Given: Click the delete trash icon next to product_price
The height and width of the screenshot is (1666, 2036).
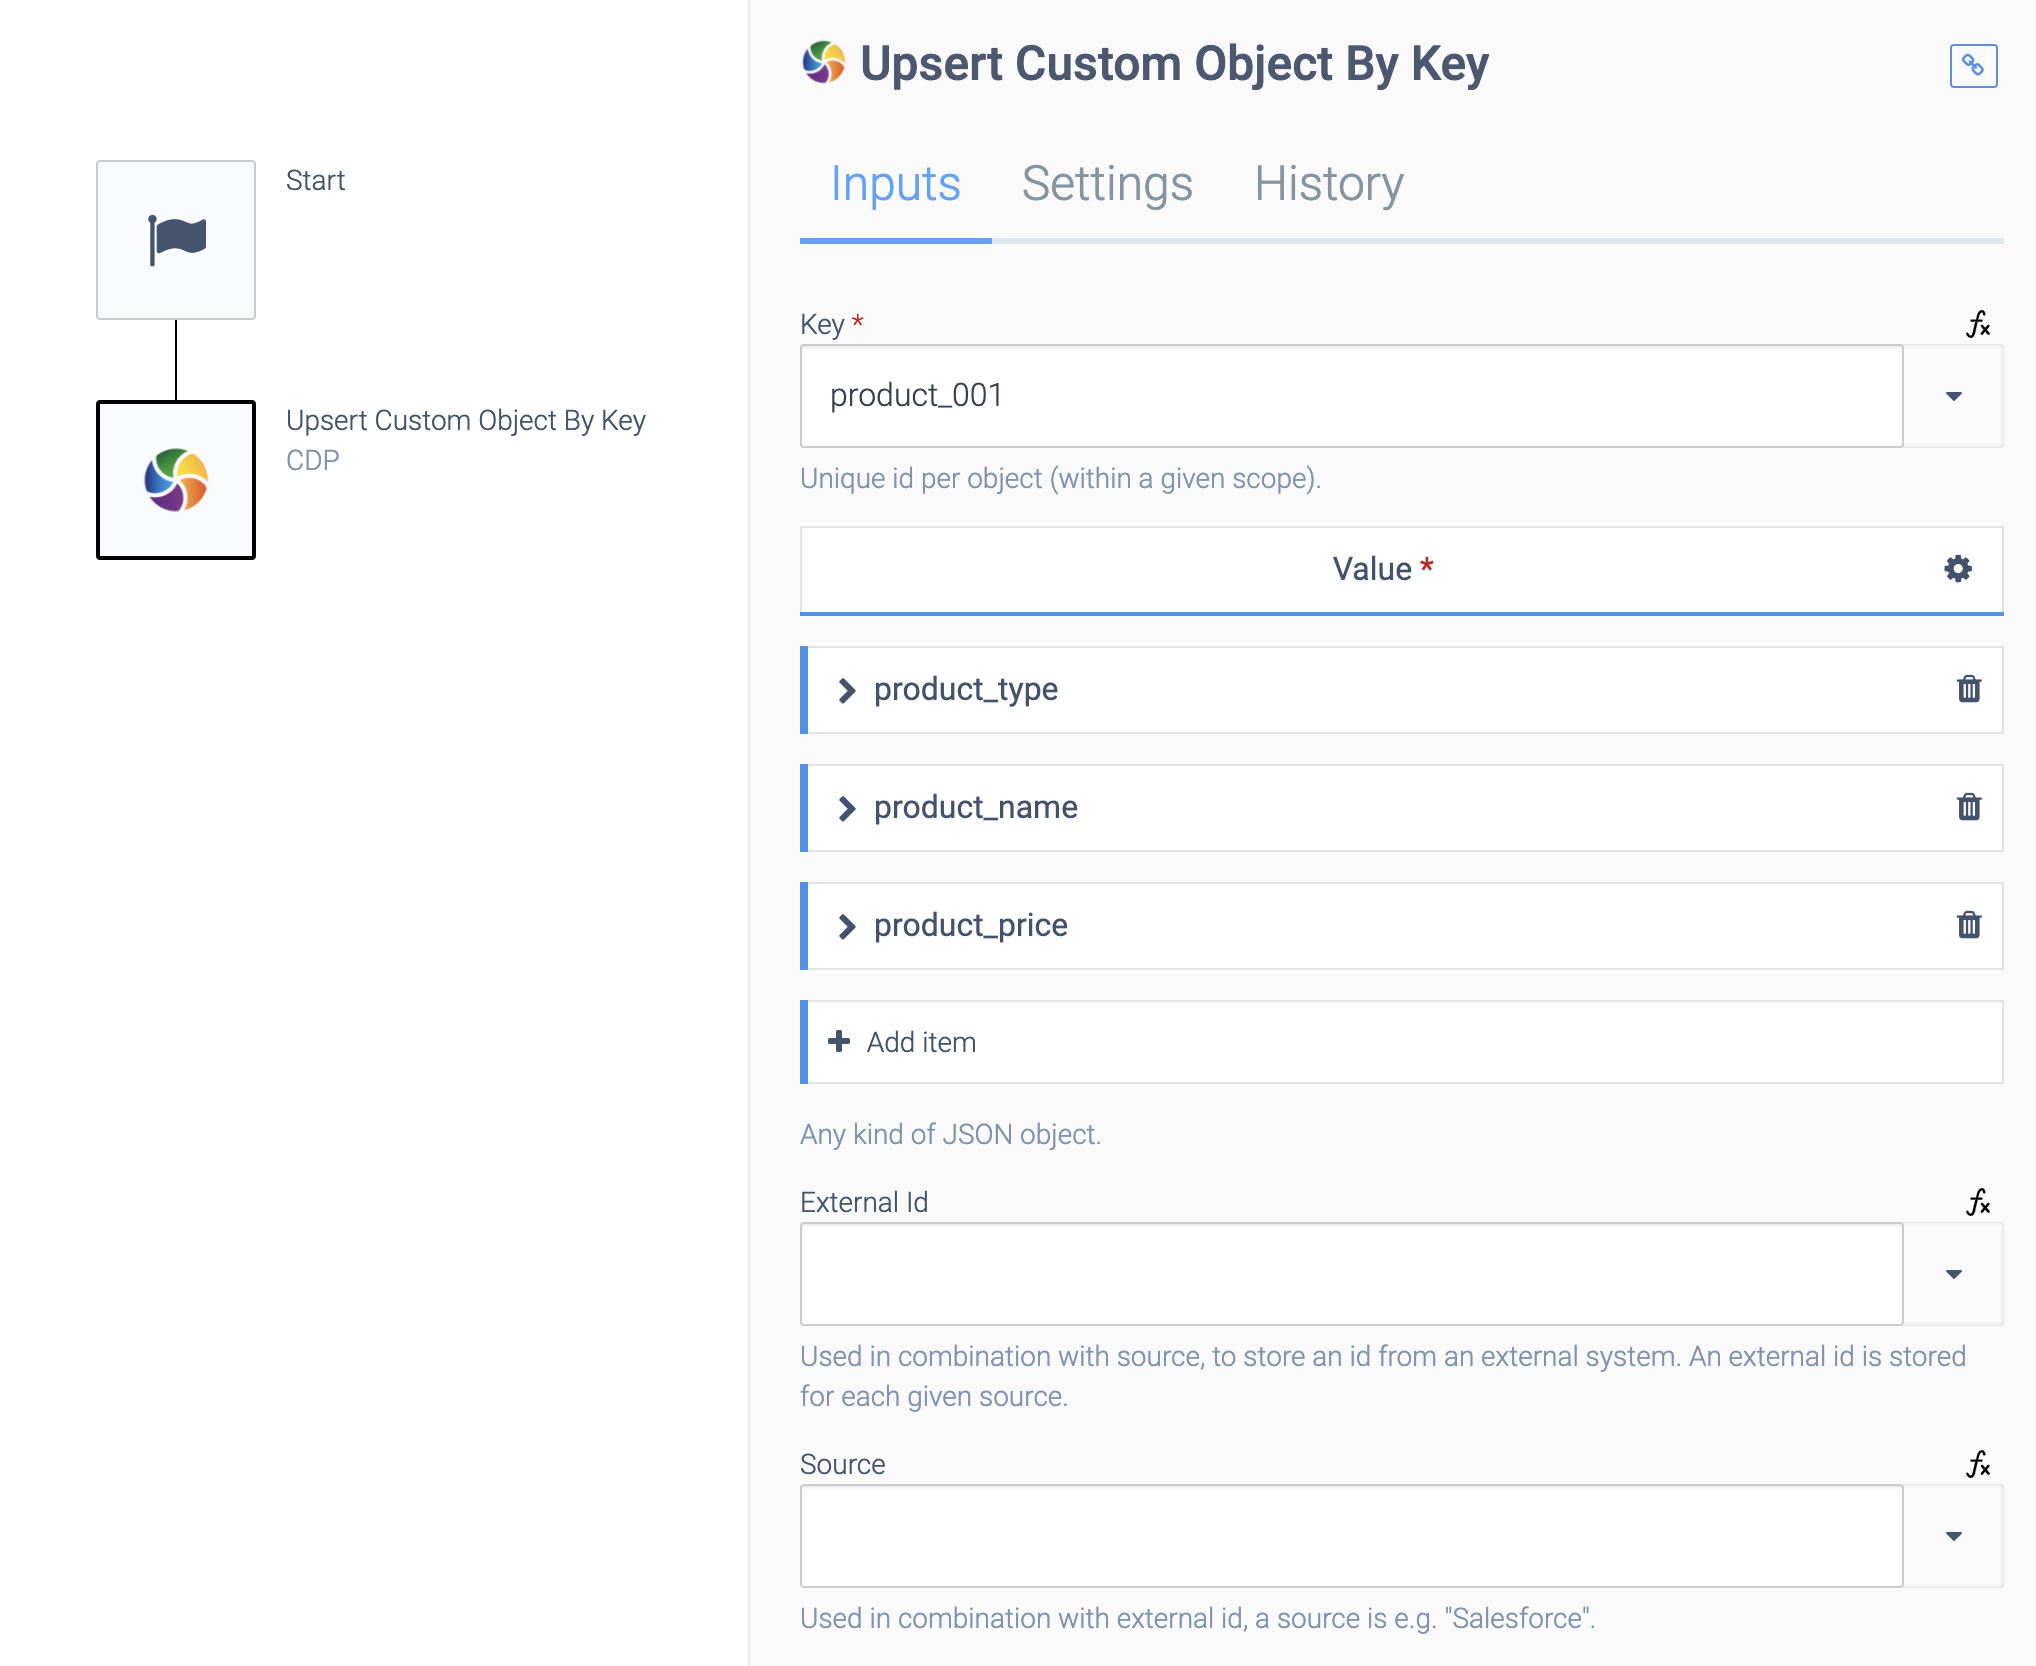Looking at the screenshot, I should [x=1967, y=923].
